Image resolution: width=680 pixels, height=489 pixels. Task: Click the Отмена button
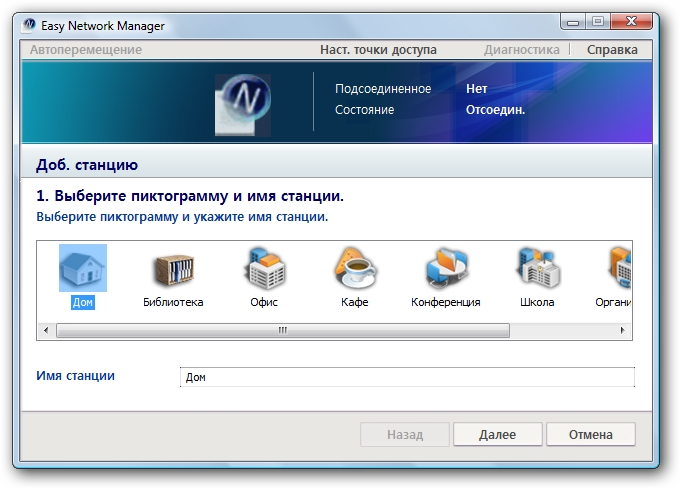tap(591, 434)
